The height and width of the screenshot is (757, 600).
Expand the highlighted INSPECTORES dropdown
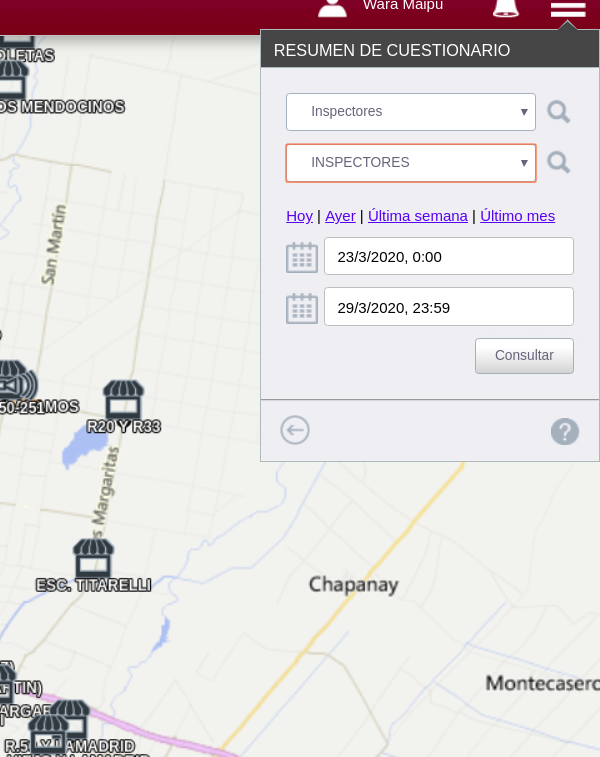tap(410, 163)
